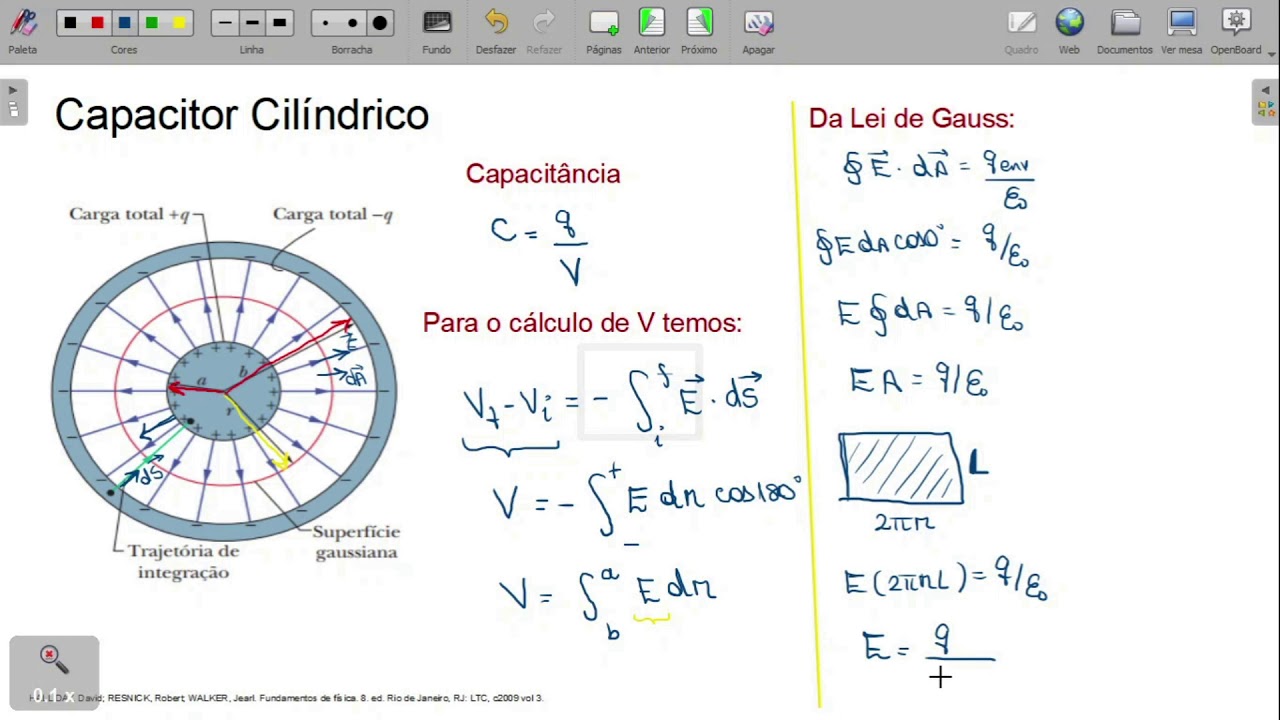This screenshot has height=720, width=1280.
Task: Expand the right library side panel
Action: (1265, 101)
